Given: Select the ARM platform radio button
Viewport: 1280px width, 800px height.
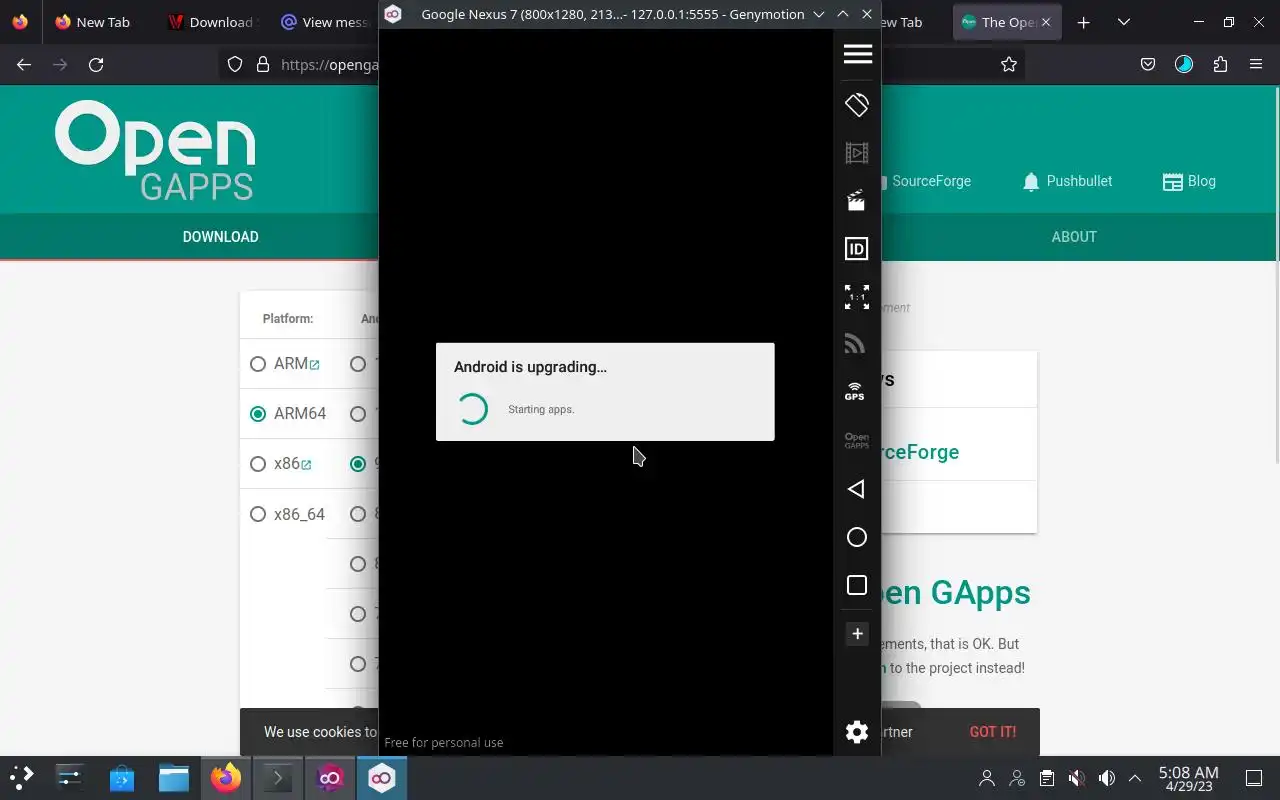Looking at the screenshot, I should tap(258, 364).
